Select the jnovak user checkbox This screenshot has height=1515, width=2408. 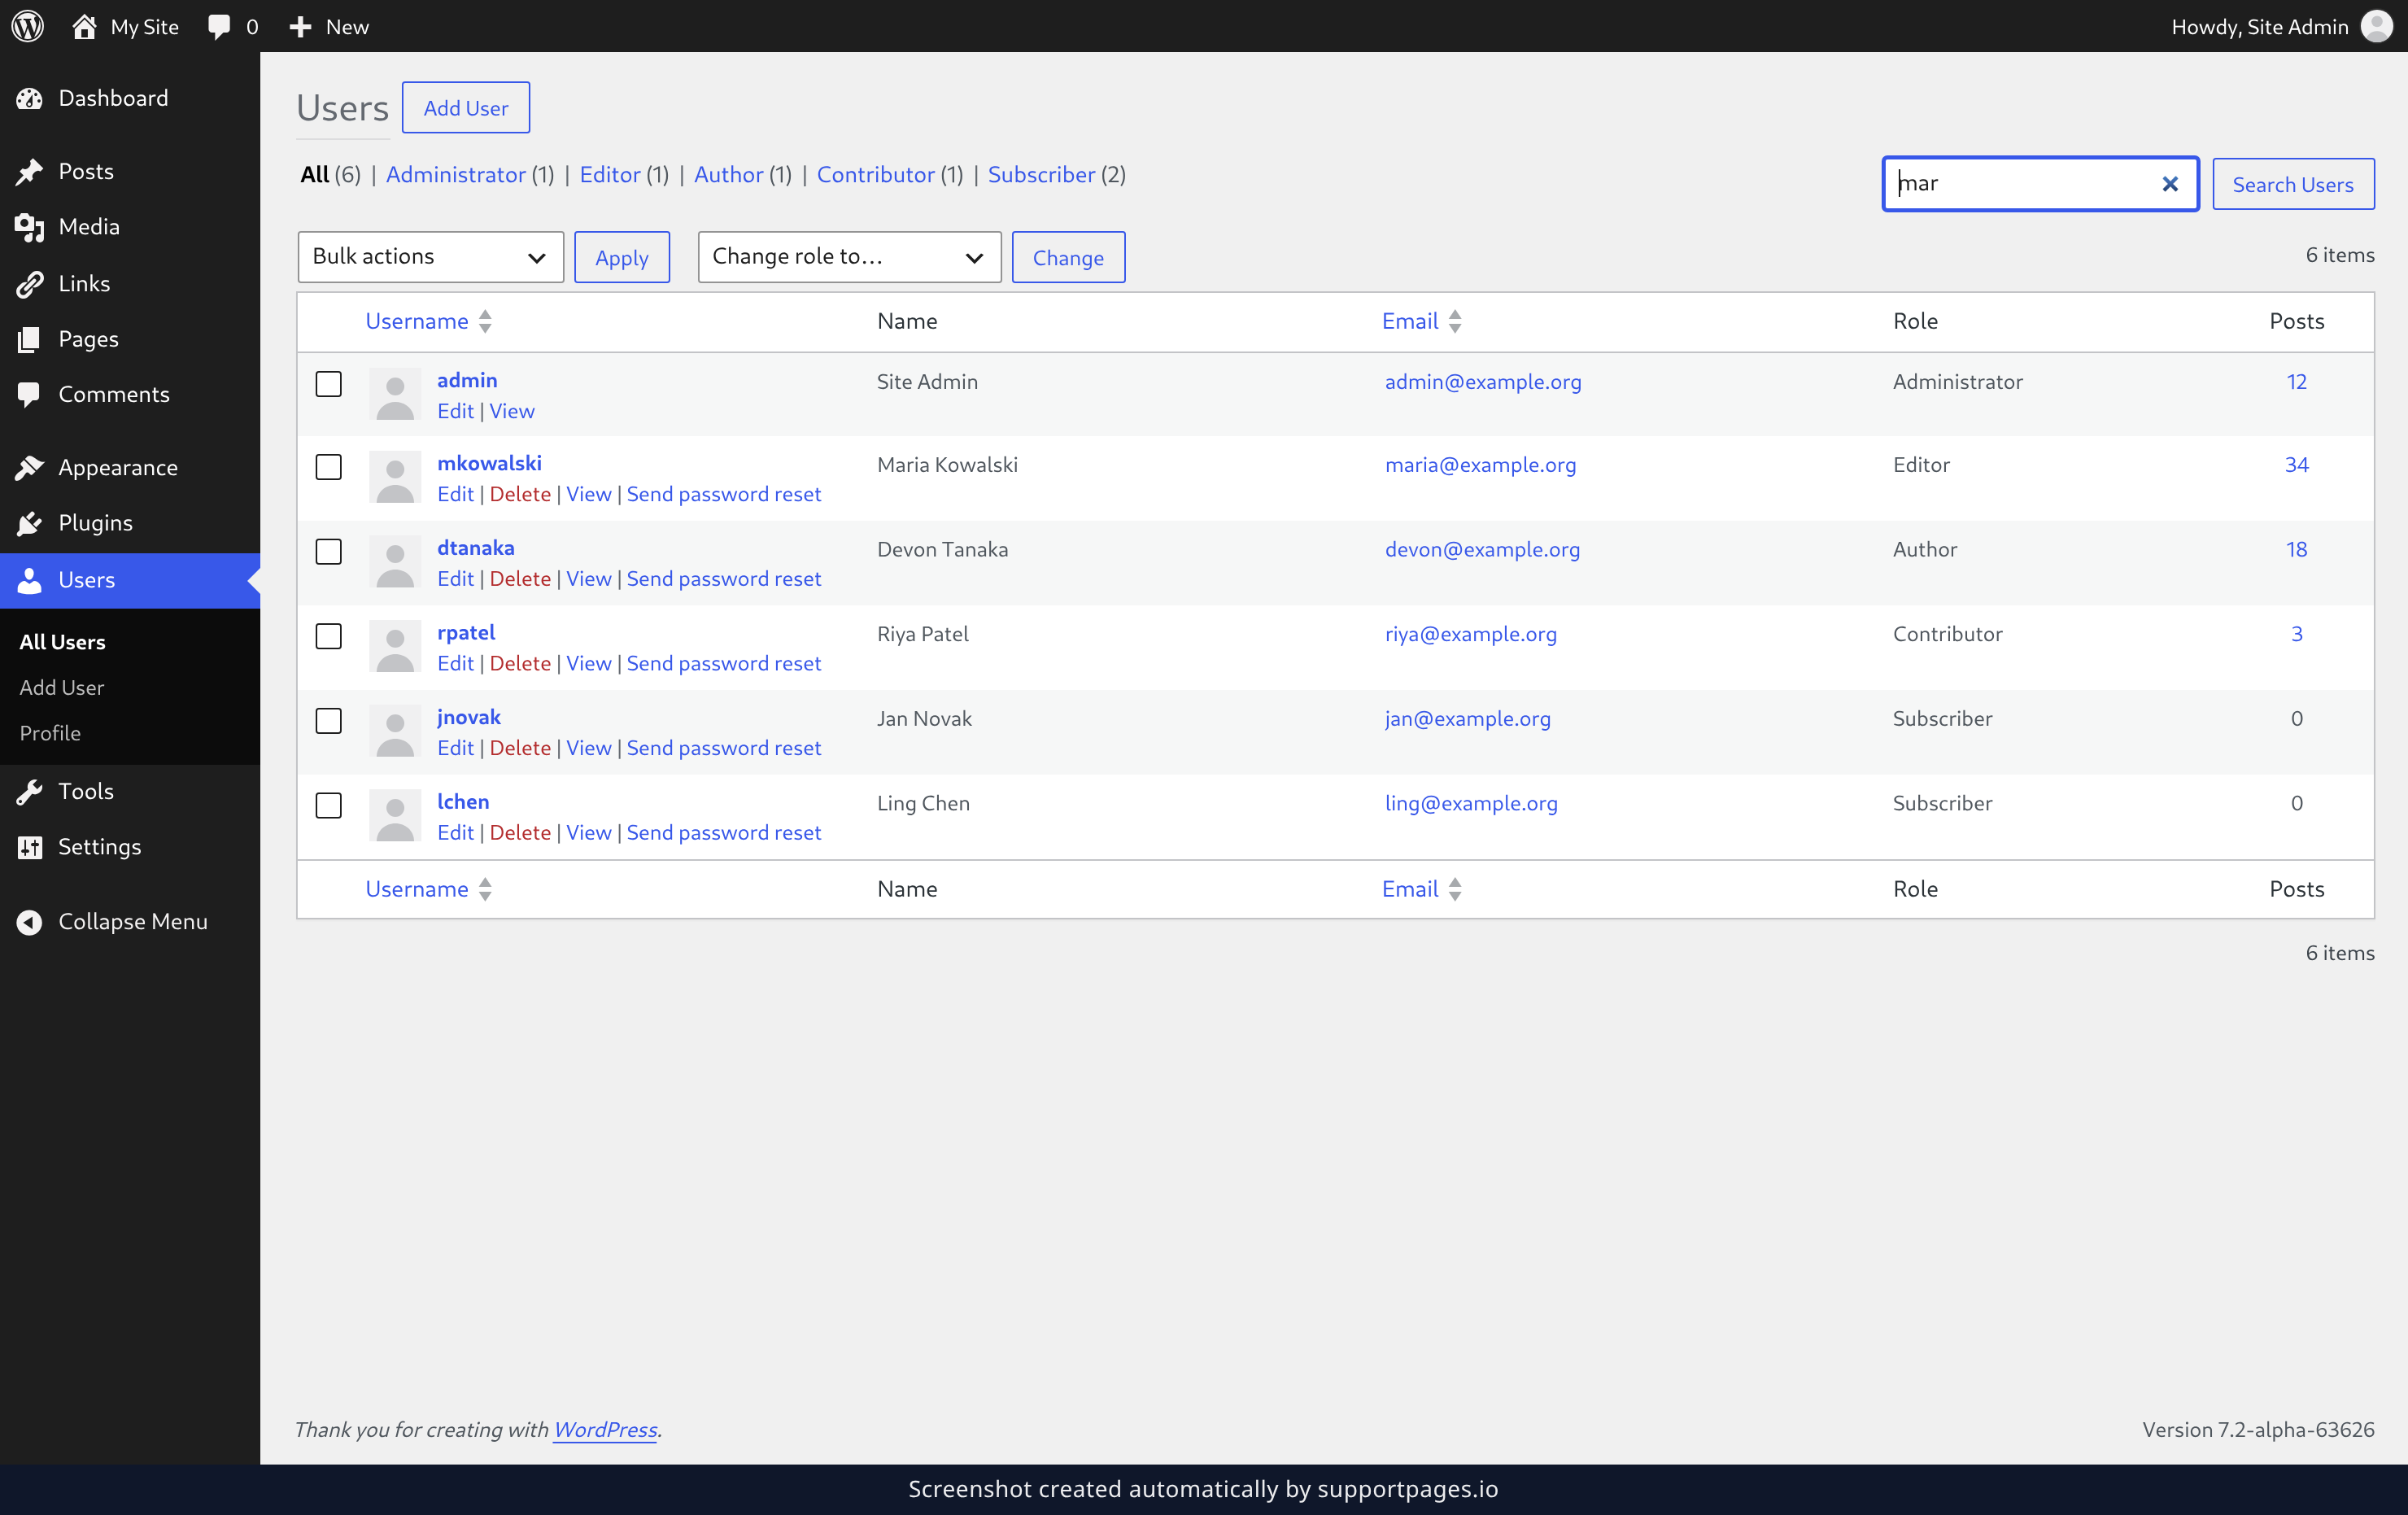[328, 721]
